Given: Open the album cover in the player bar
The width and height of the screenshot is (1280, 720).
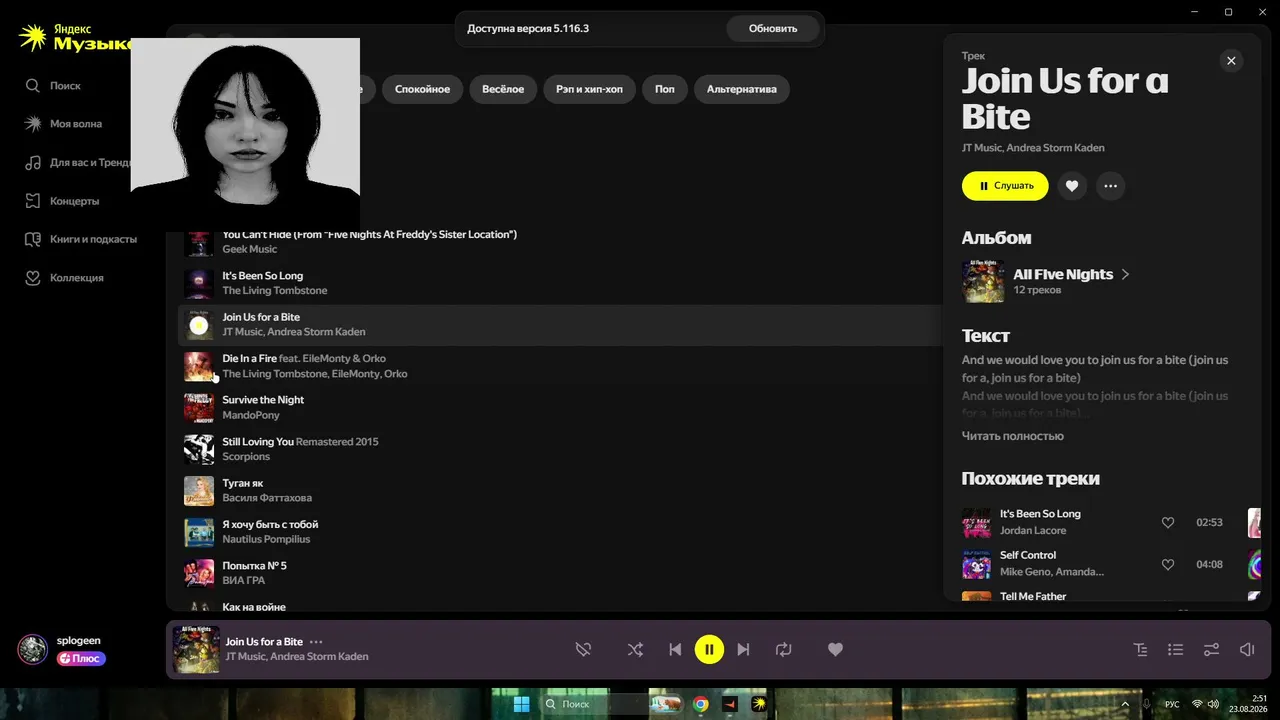Looking at the screenshot, I should pyautogui.click(x=196, y=650).
